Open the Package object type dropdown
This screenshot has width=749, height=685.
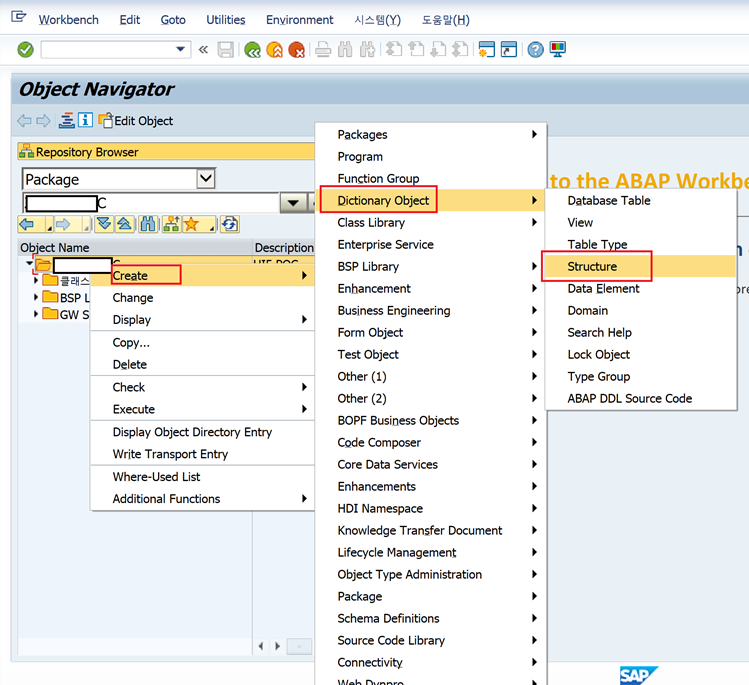[x=206, y=179]
